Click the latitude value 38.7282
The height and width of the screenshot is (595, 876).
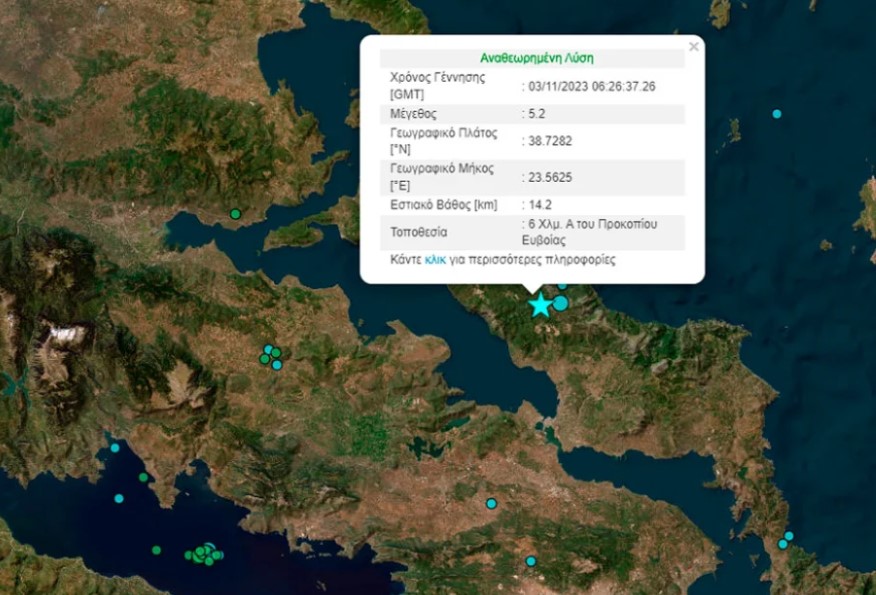[x=550, y=141]
